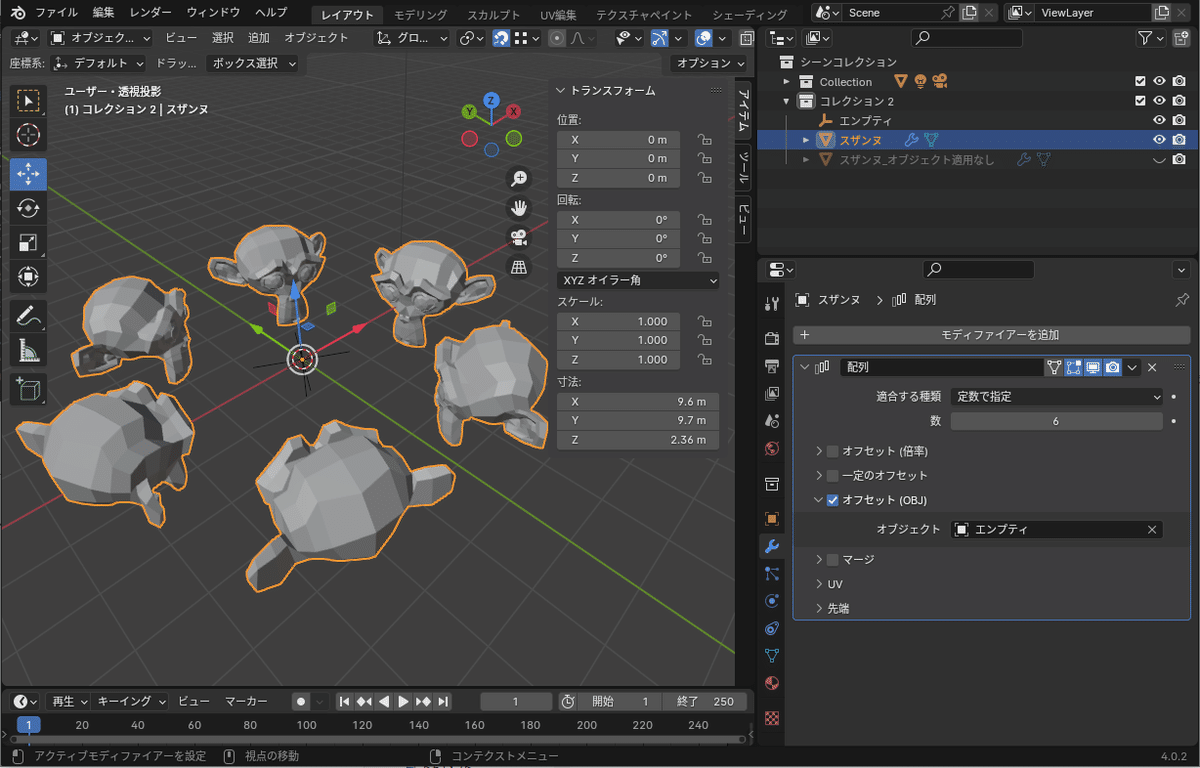
Task: Hide スザンヌ with its eye icon
Action: pyautogui.click(x=1160, y=140)
